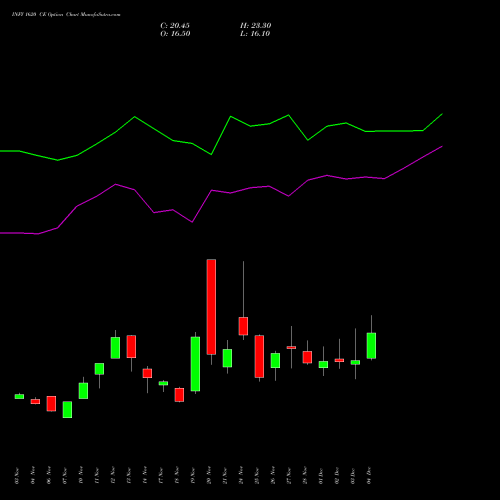
Task: Click the low price value L: 16.10
Action: [x=255, y=34]
